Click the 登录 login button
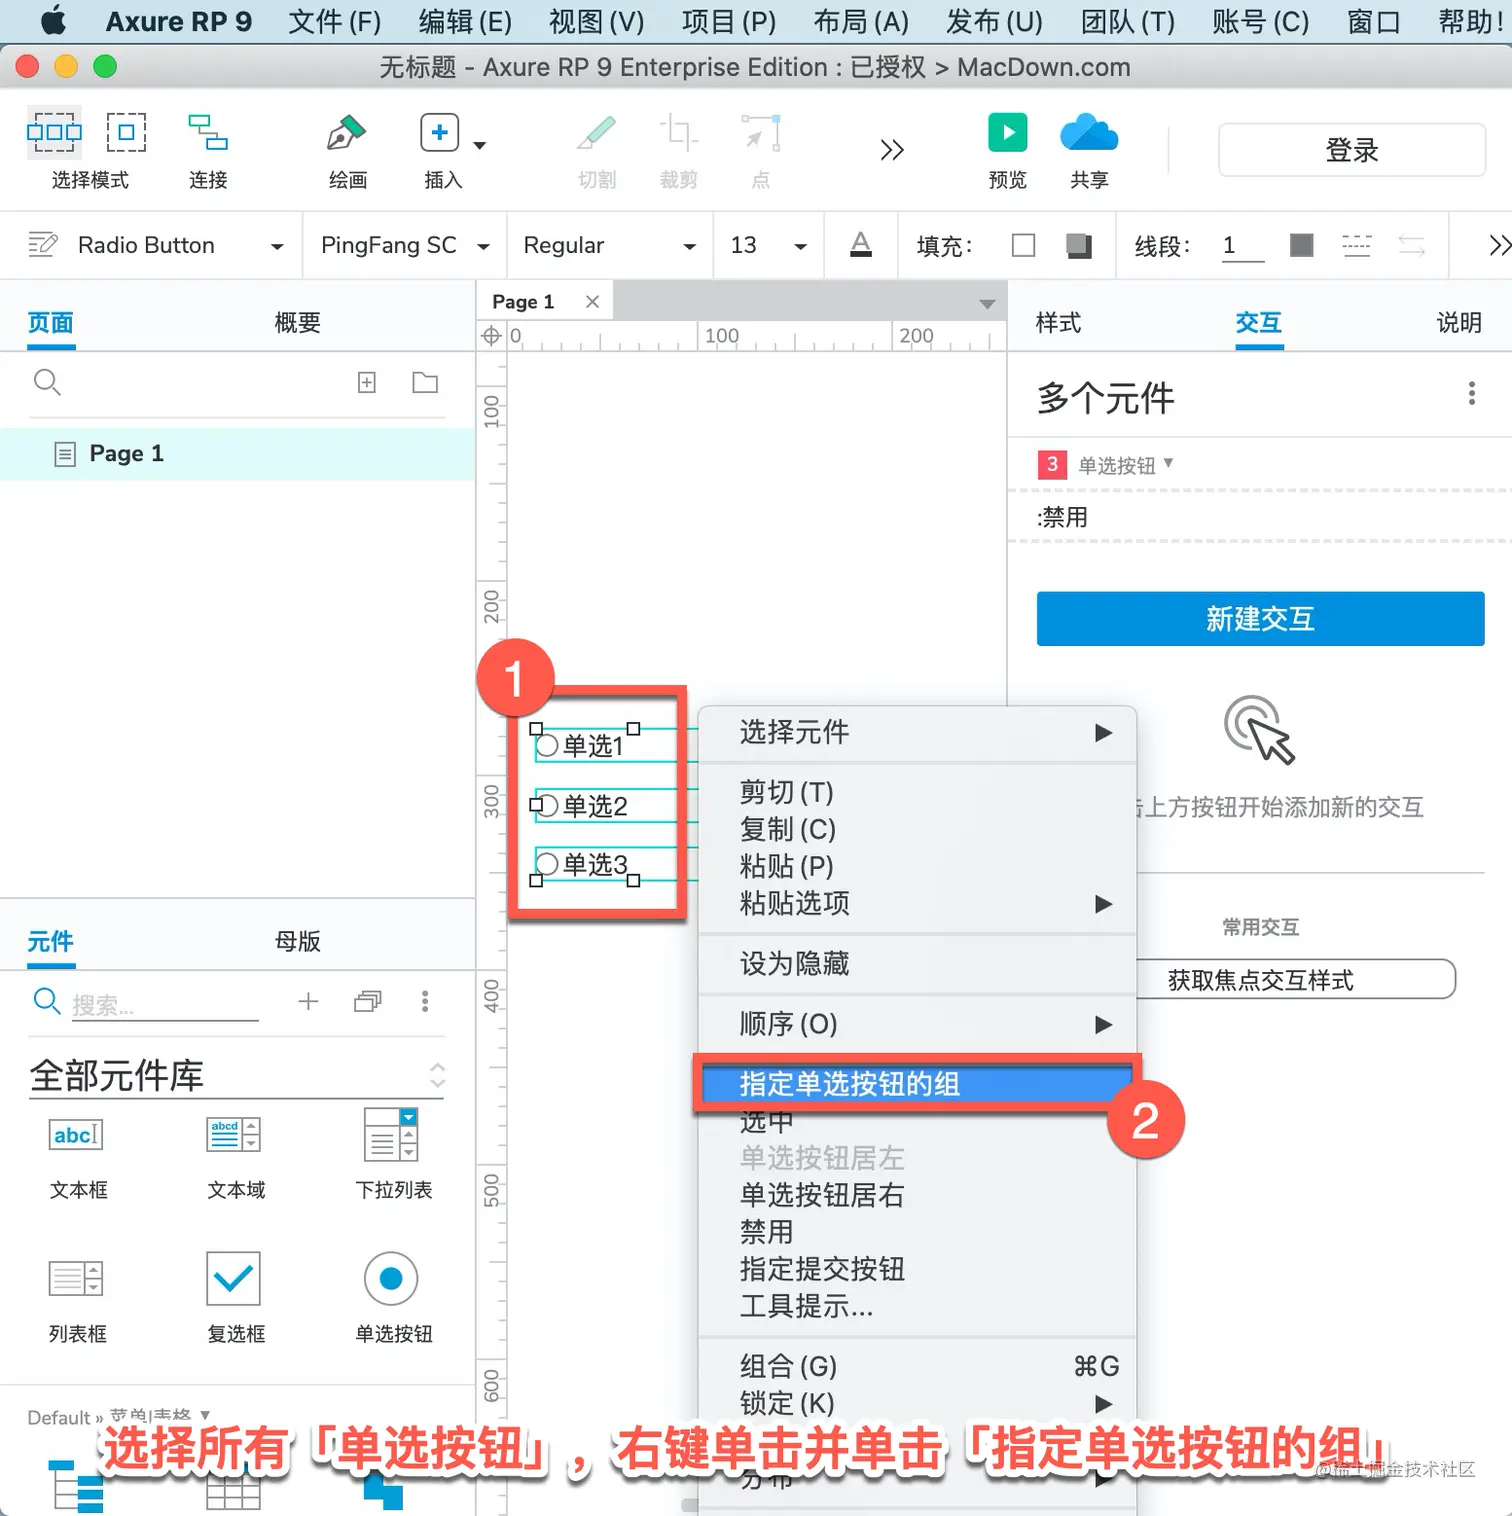The width and height of the screenshot is (1512, 1516). click(1351, 150)
